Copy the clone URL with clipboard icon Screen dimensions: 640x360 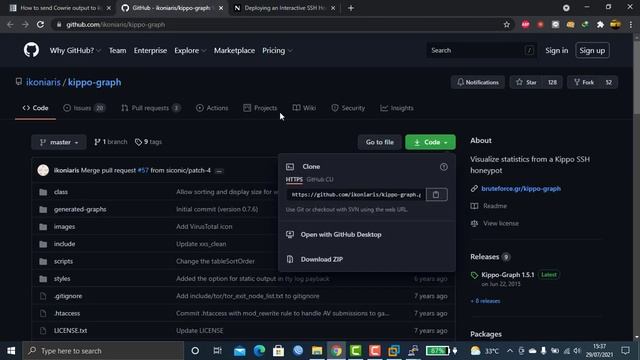[x=436, y=194]
